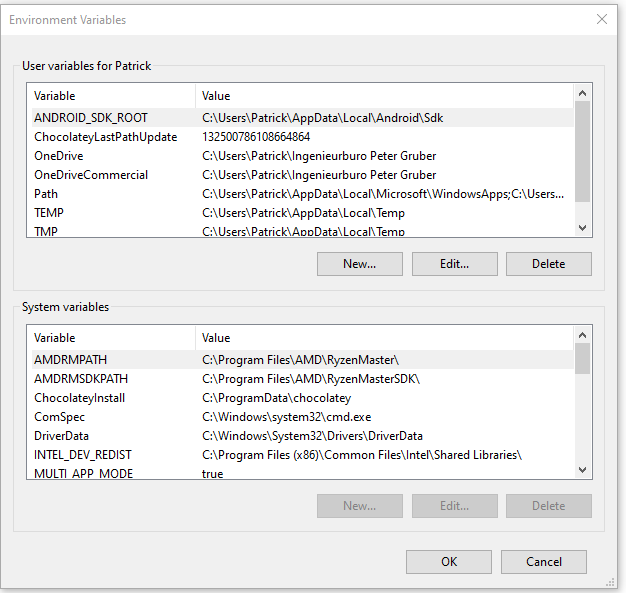Select the MULTI_APP_MODE system variable
The width and height of the screenshot is (626, 593).
tap(303, 473)
